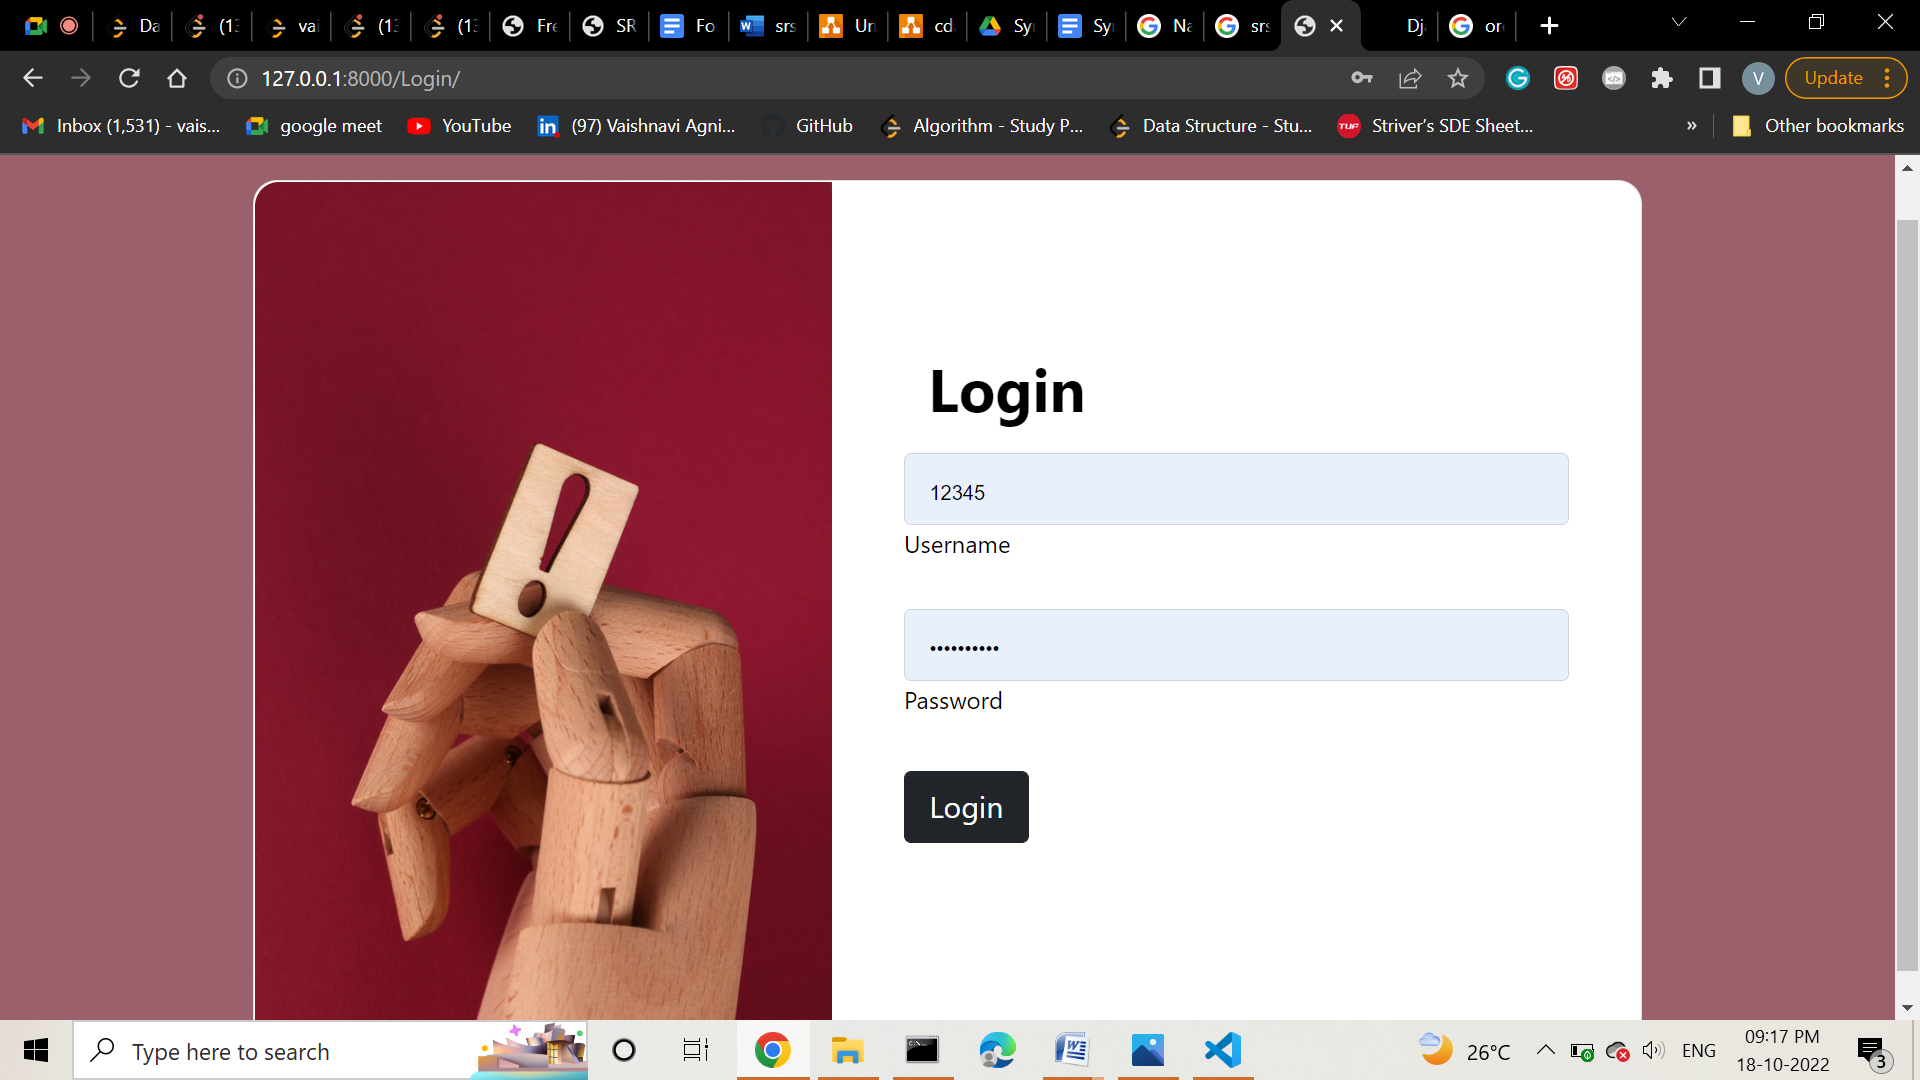Screen dimensions: 1920x1080
Task: Open YouTube bookmark
Action: (460, 126)
